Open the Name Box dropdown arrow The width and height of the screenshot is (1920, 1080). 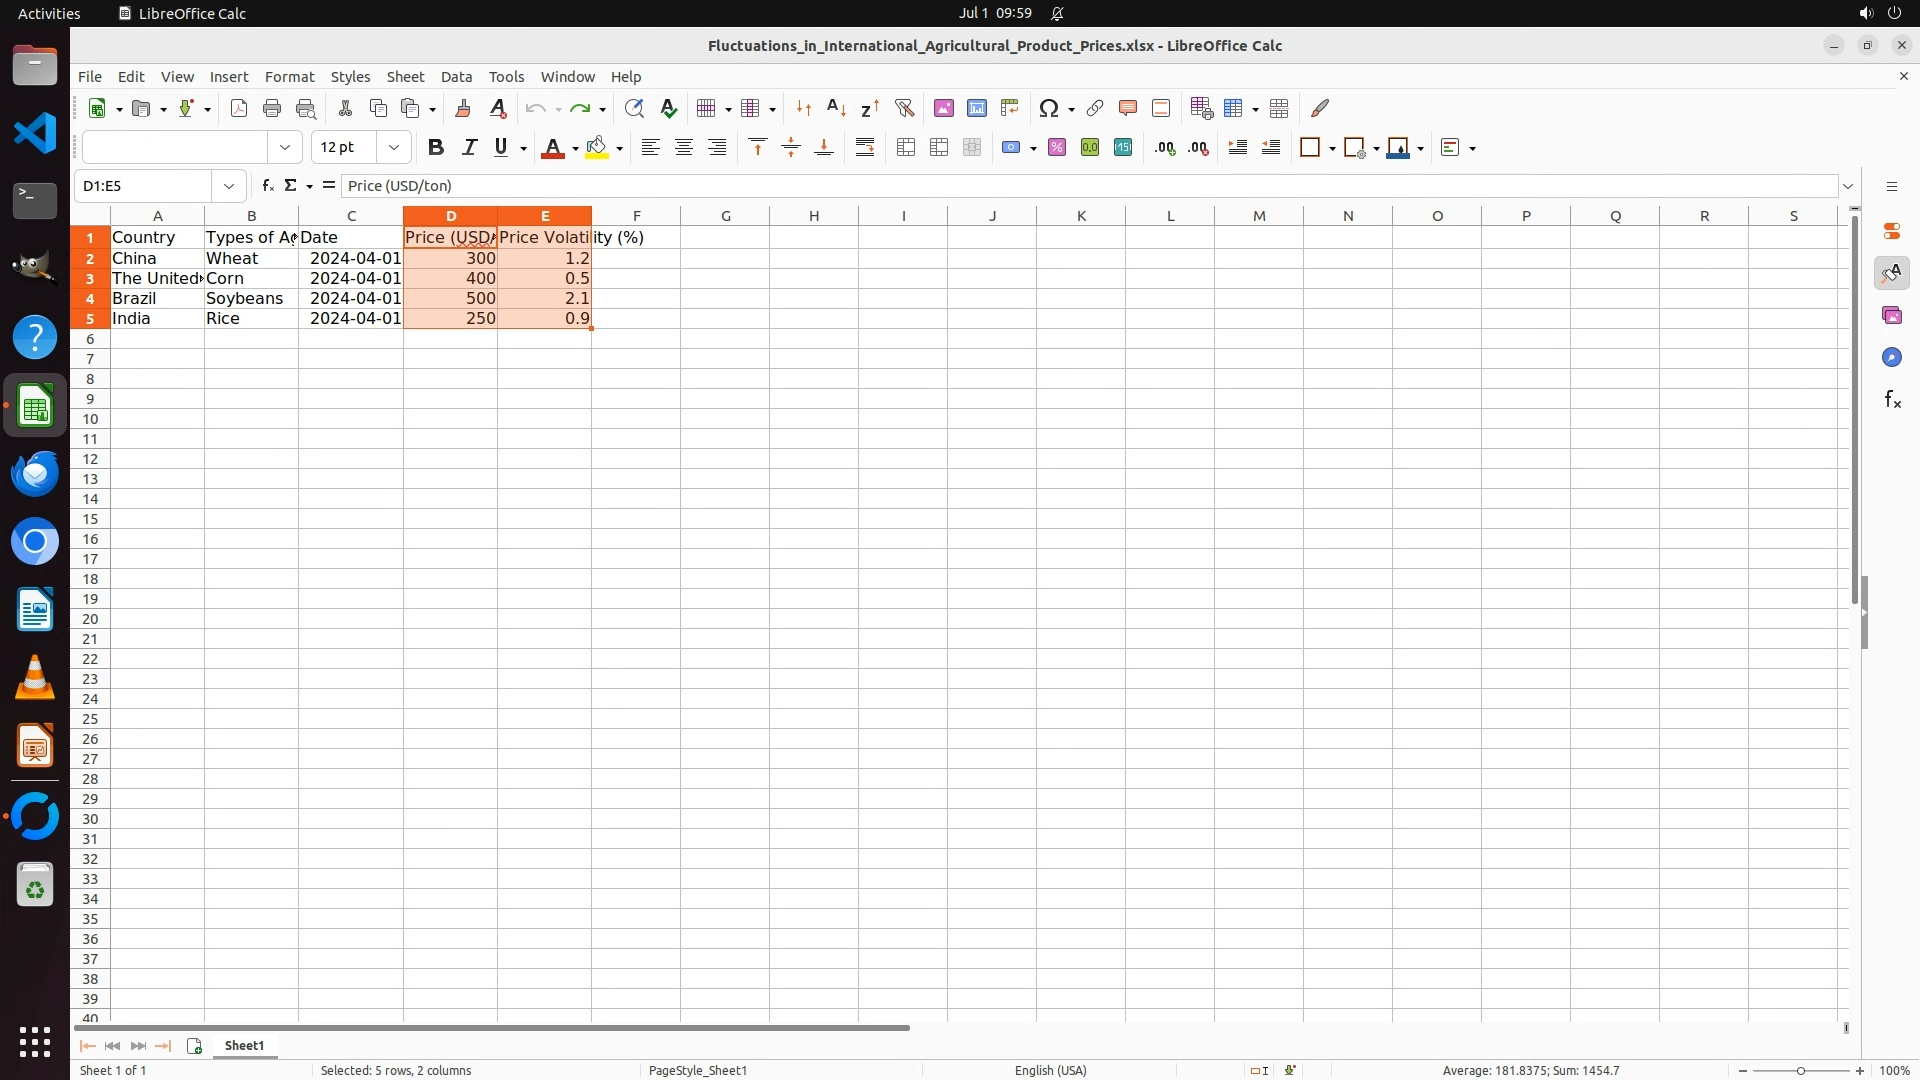tap(229, 186)
